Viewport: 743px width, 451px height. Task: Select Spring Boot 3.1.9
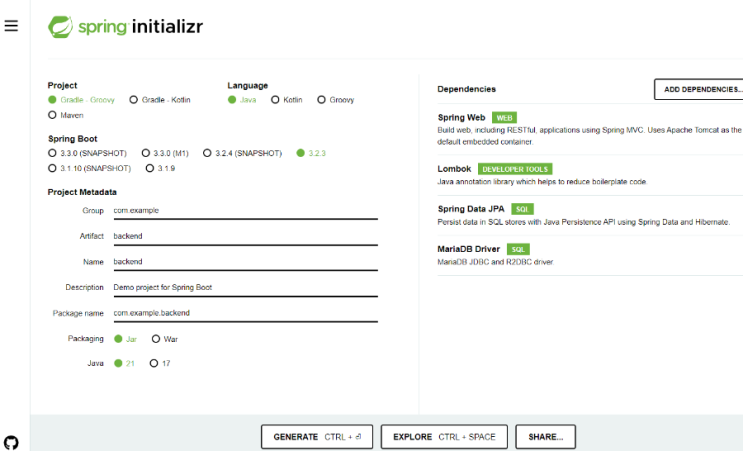click(161, 168)
